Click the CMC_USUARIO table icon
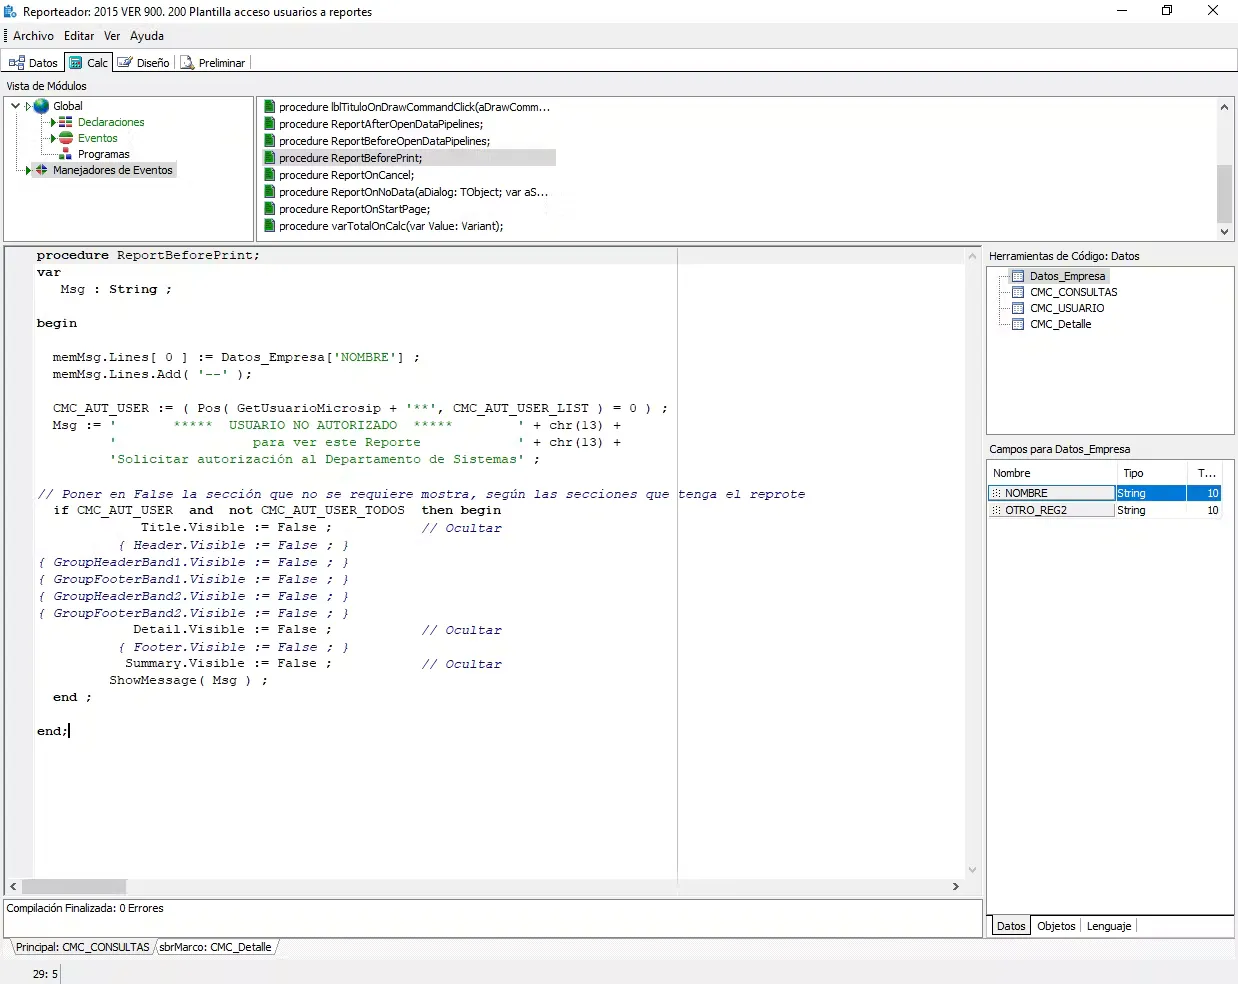1238x984 pixels. point(1018,308)
